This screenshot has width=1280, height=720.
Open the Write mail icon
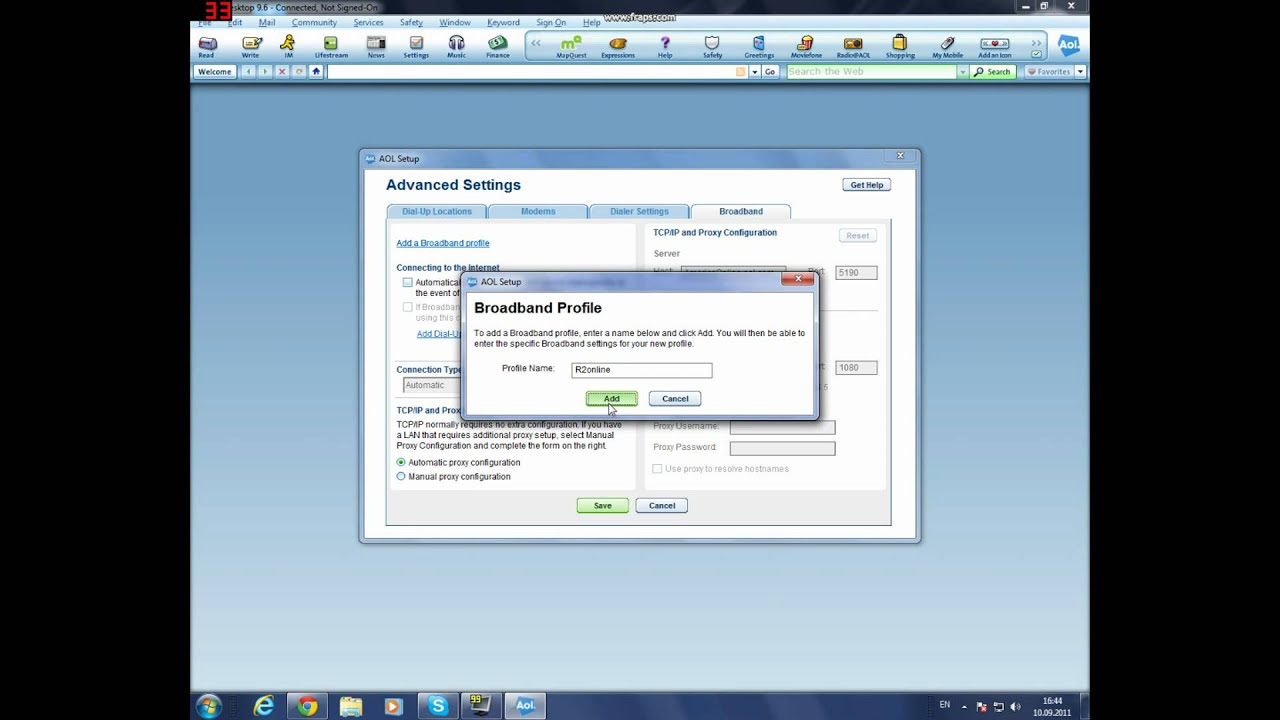point(251,47)
